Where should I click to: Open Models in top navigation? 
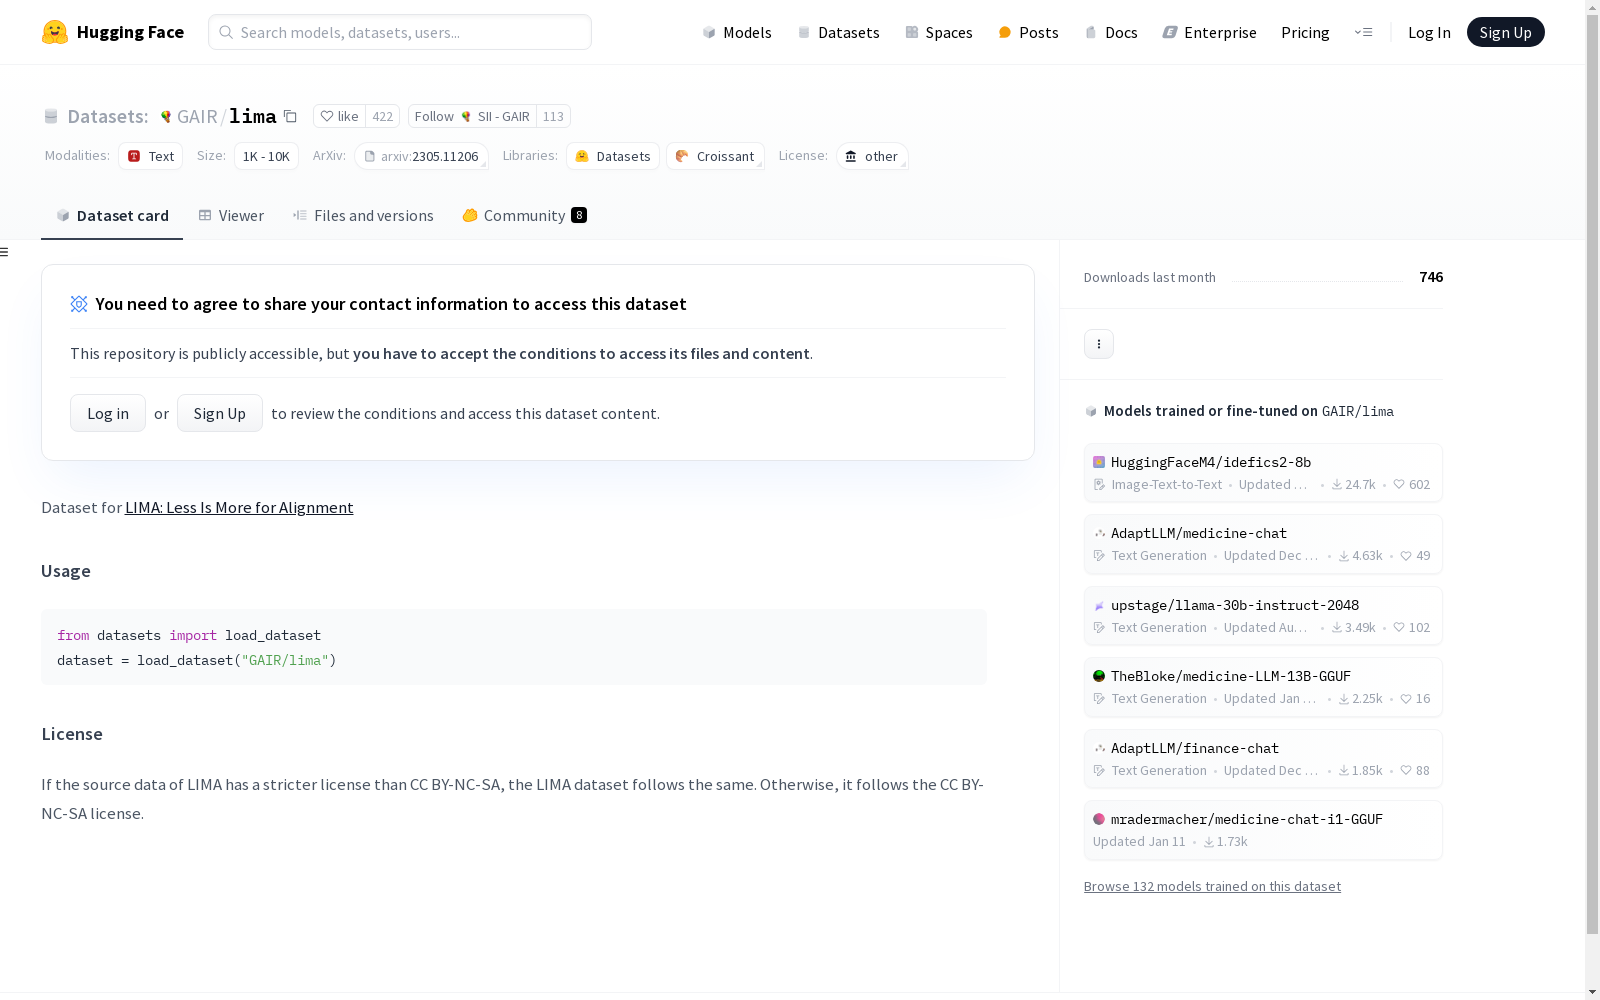tap(737, 32)
